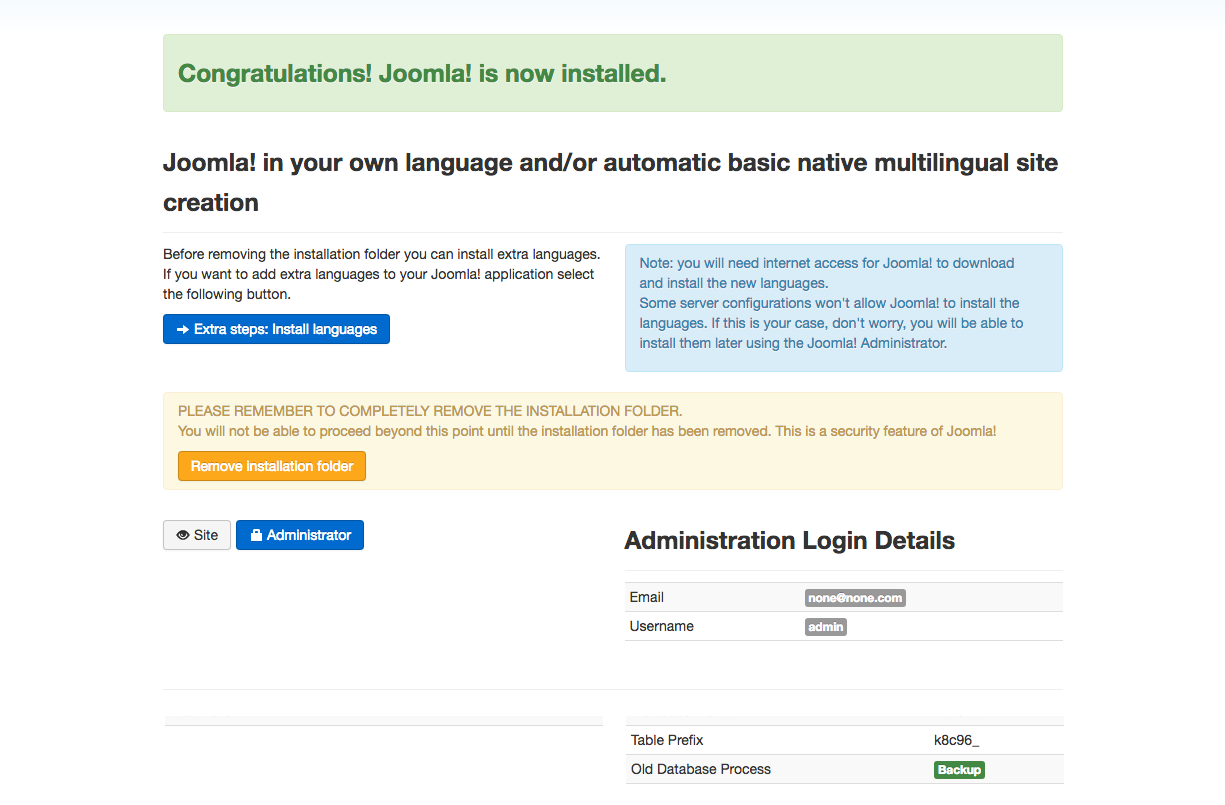Click the arrow icon on Install languages button
The image size is (1225, 805).
click(183, 329)
